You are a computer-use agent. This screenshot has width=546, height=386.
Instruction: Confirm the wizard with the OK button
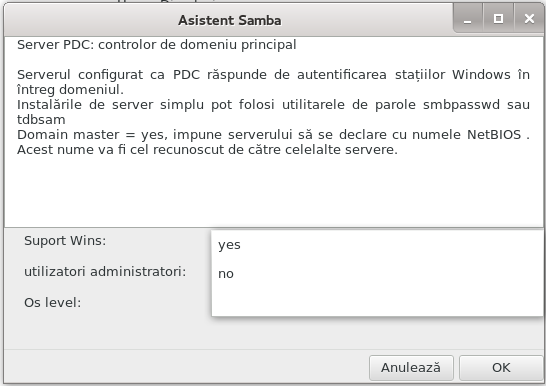coord(501,368)
